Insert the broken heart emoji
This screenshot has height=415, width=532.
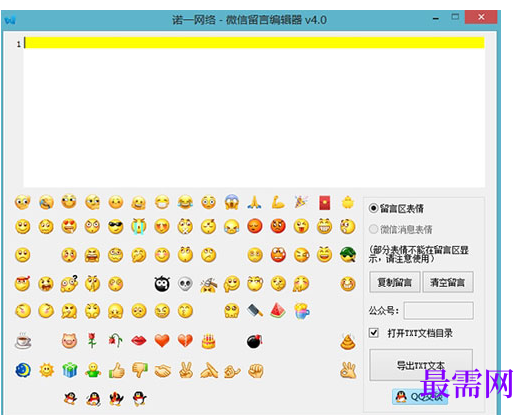click(x=185, y=341)
